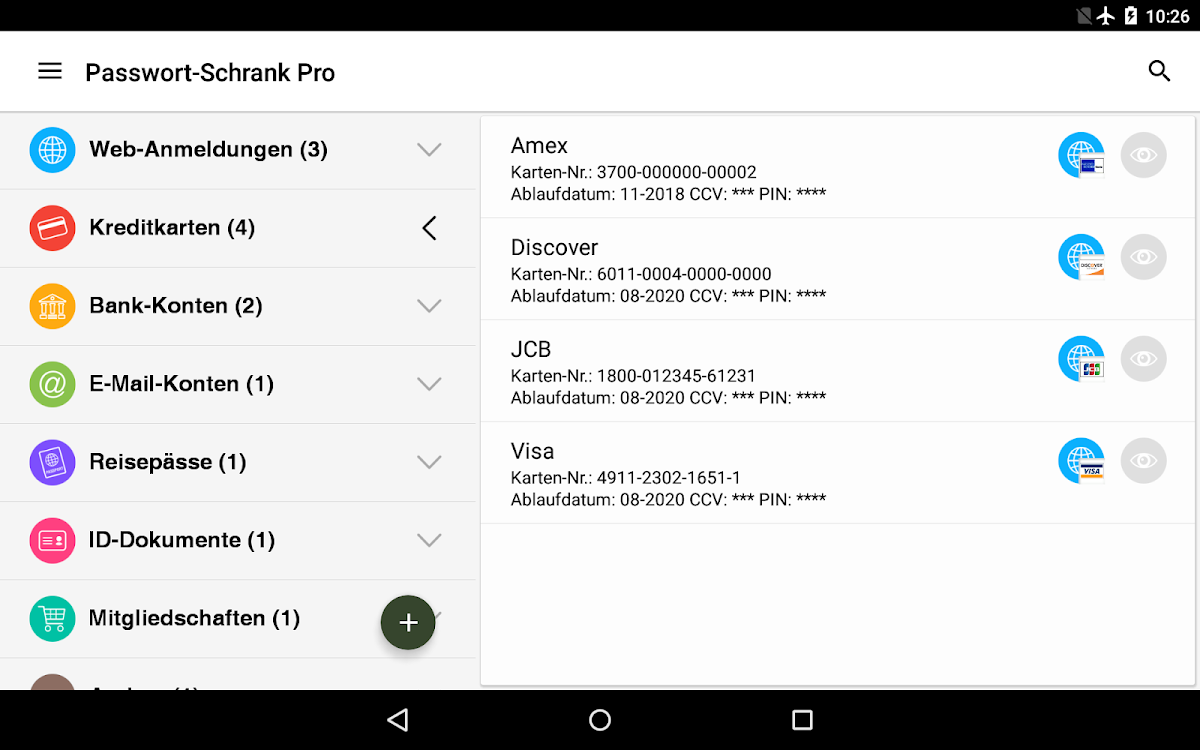1200x750 pixels.
Task: Tap the search magnifier icon
Action: point(1159,71)
